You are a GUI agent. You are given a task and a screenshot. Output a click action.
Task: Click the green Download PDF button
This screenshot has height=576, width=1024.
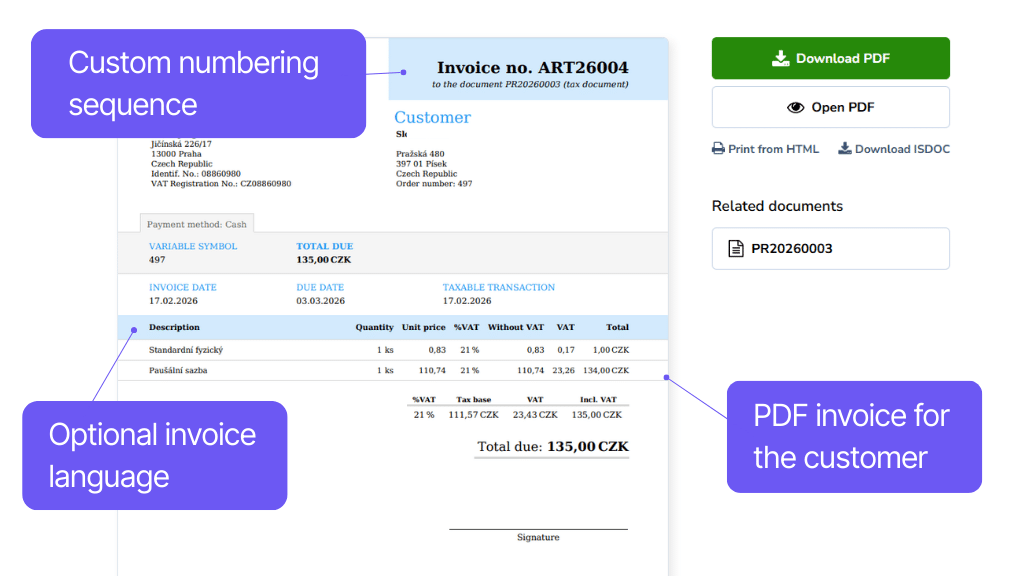pyautogui.click(x=831, y=58)
